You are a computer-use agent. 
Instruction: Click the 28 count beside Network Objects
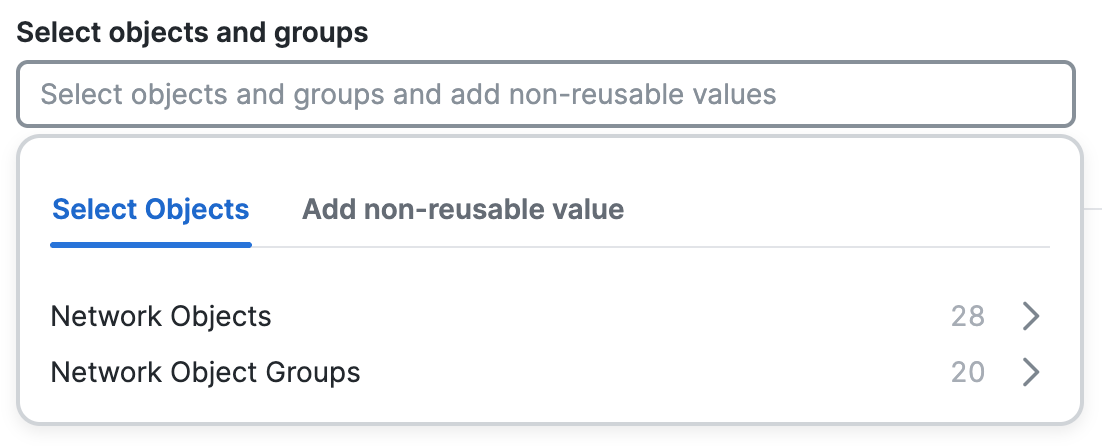click(967, 317)
